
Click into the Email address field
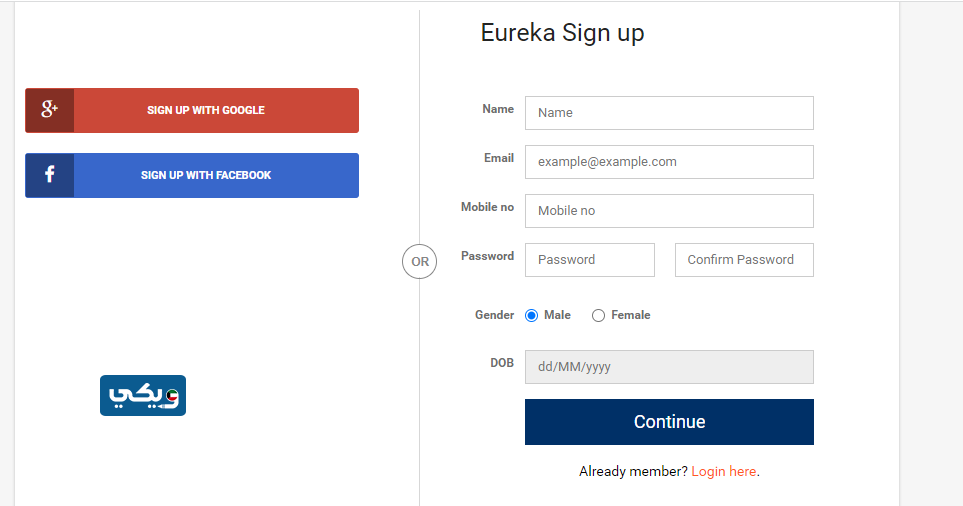(x=669, y=162)
